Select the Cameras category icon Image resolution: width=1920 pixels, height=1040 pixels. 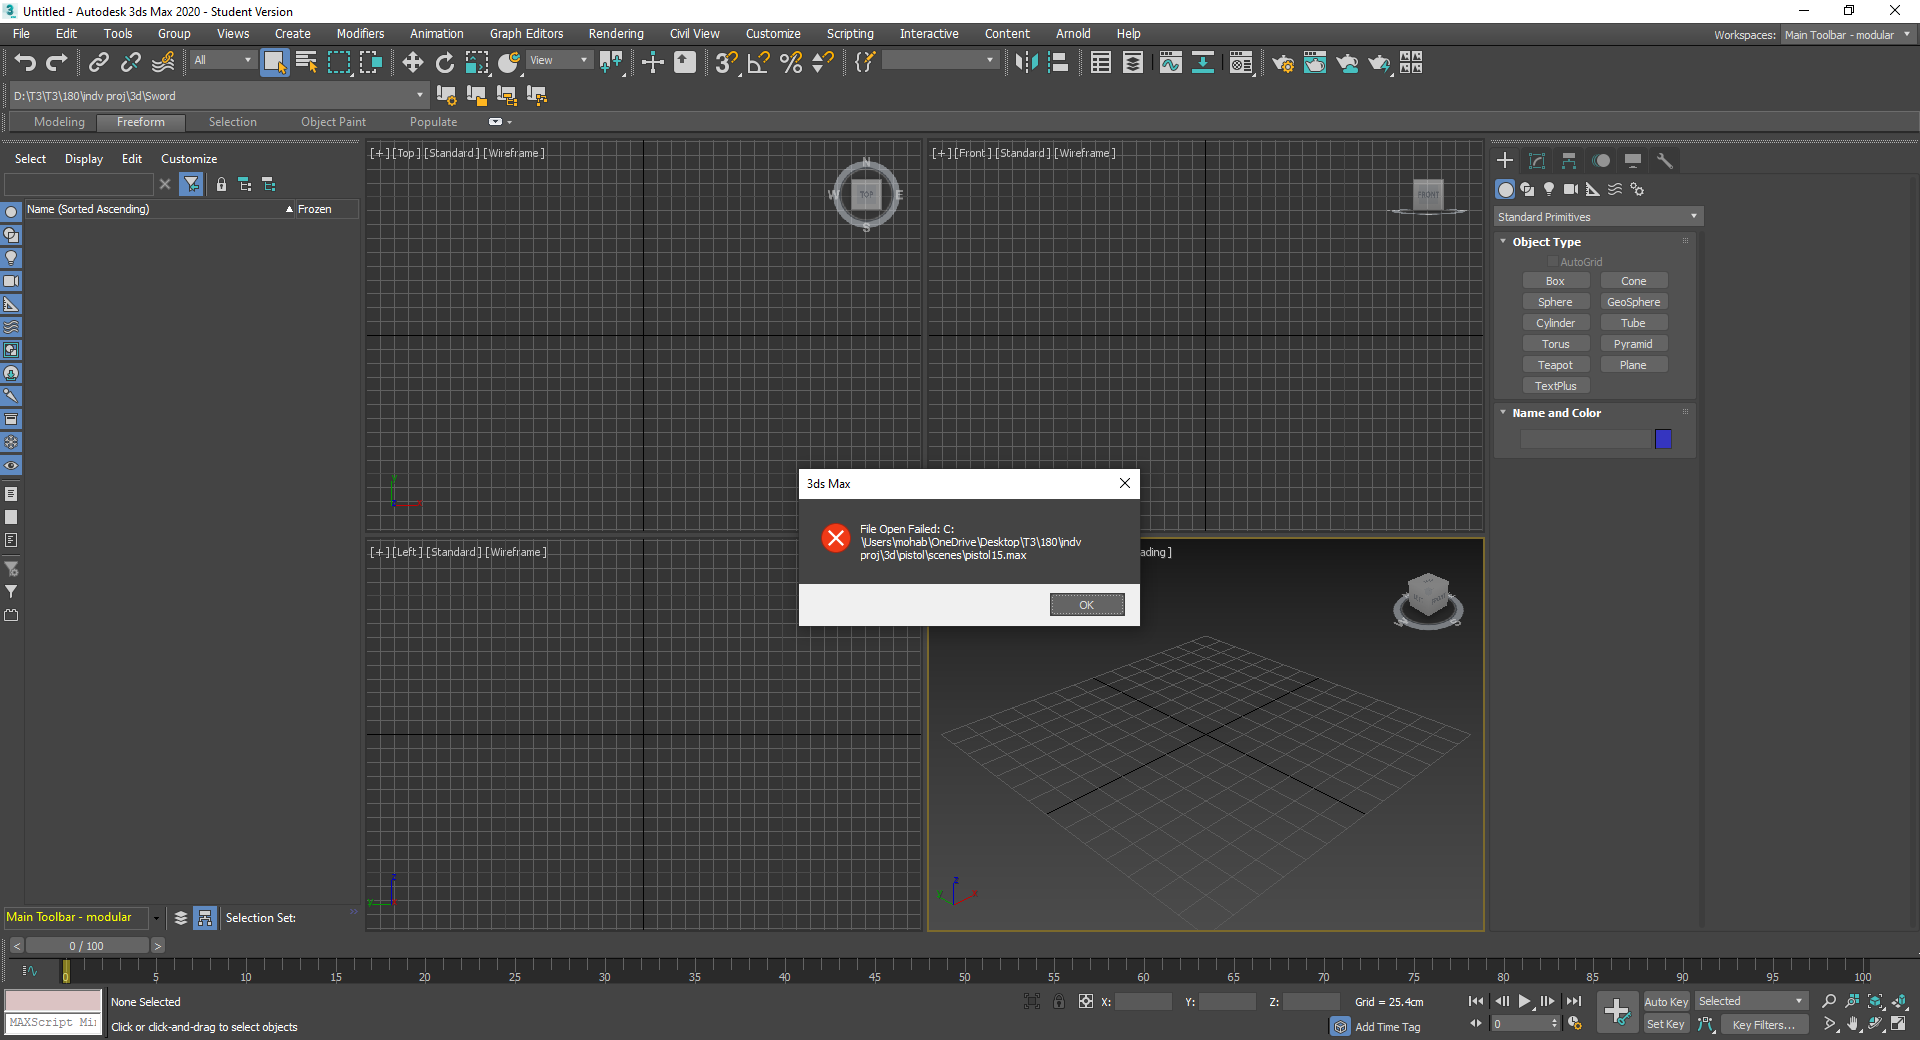coord(1571,189)
